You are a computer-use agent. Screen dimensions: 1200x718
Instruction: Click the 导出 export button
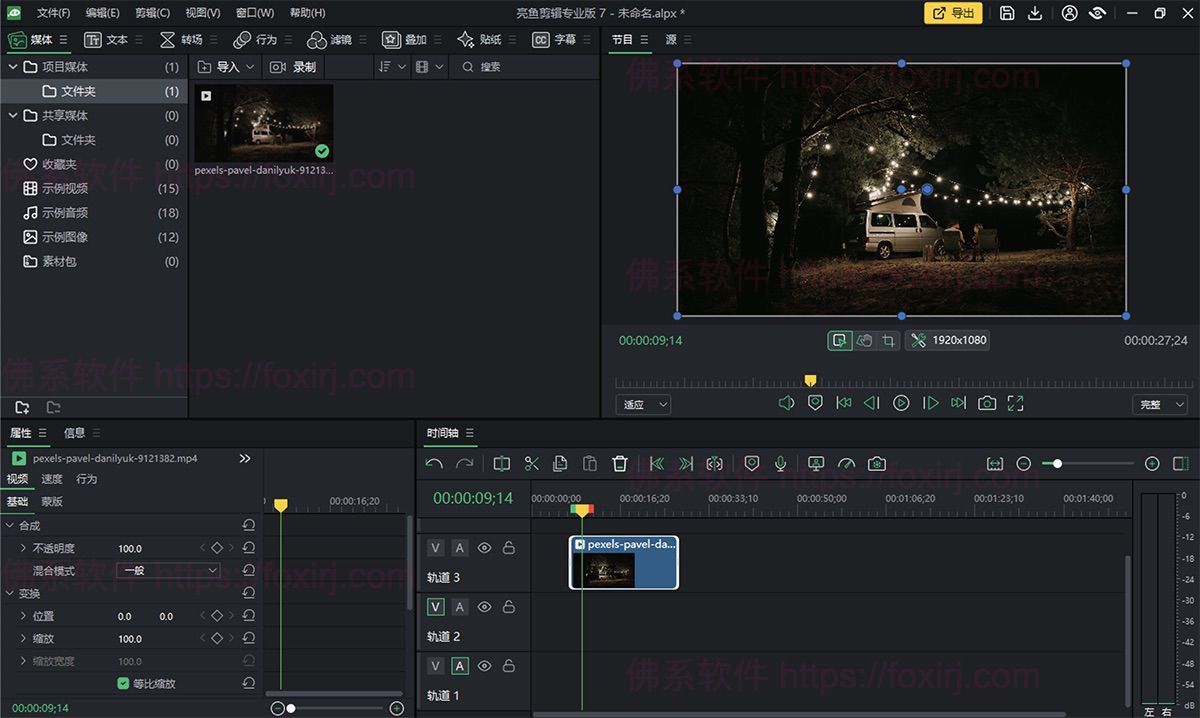[x=952, y=13]
